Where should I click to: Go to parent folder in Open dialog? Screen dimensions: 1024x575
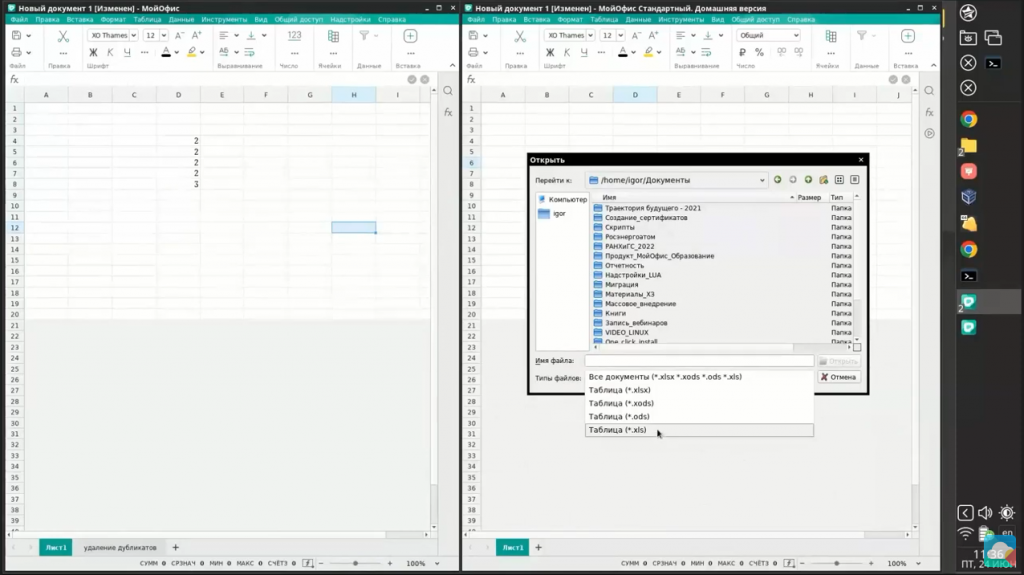coord(808,180)
